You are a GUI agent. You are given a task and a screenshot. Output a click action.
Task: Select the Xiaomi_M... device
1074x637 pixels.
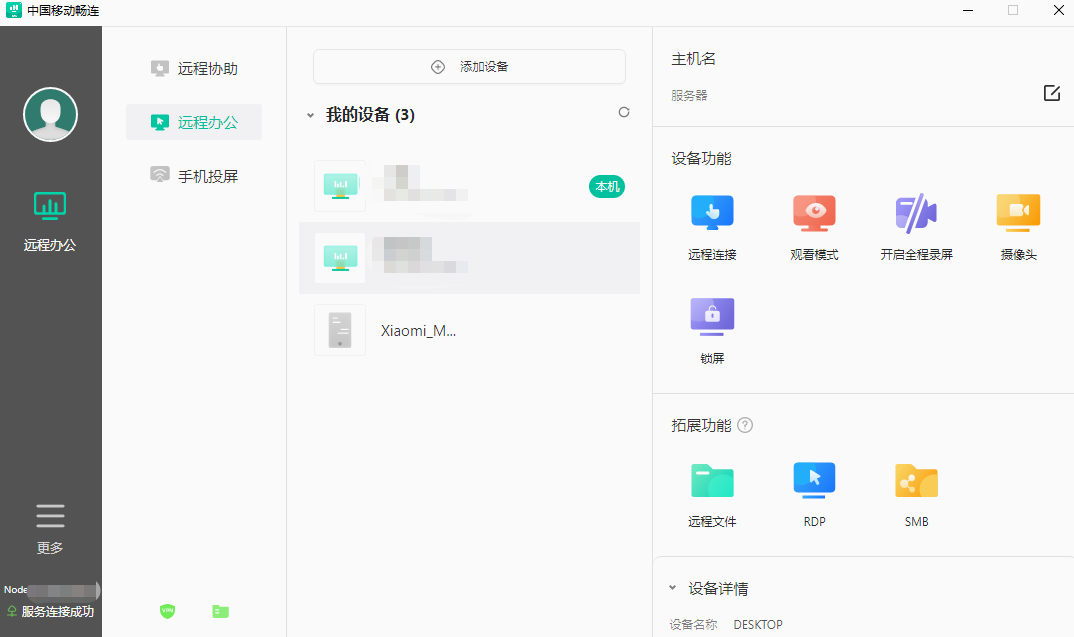click(x=418, y=330)
